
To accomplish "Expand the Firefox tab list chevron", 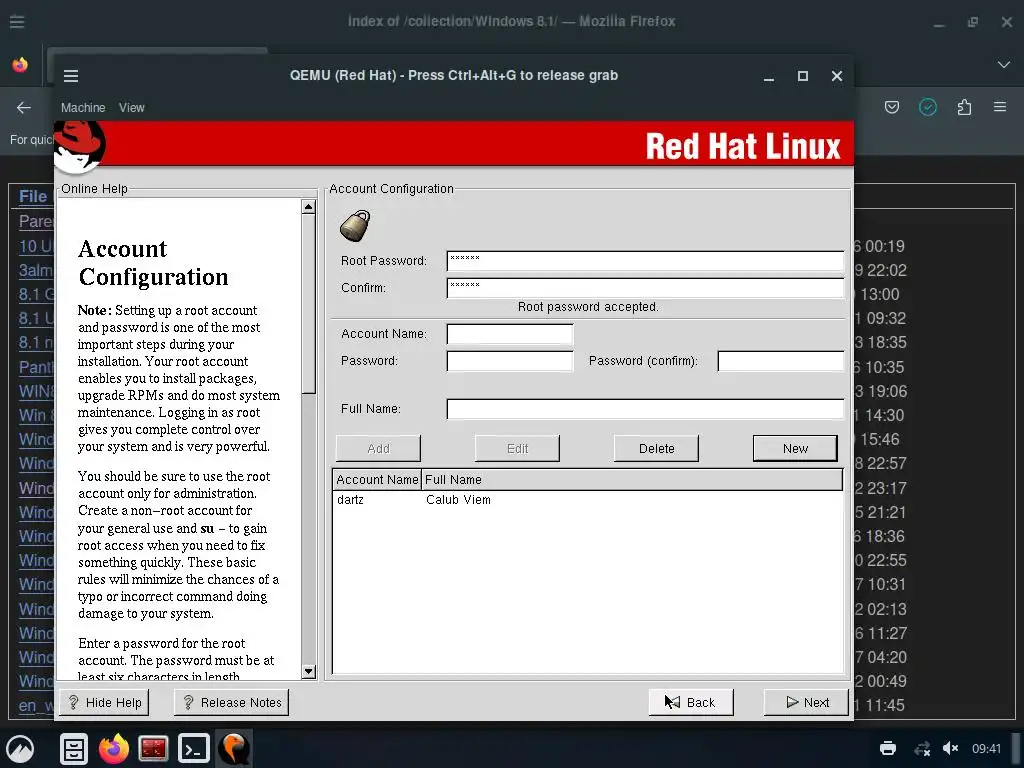I will click(x=1004, y=65).
